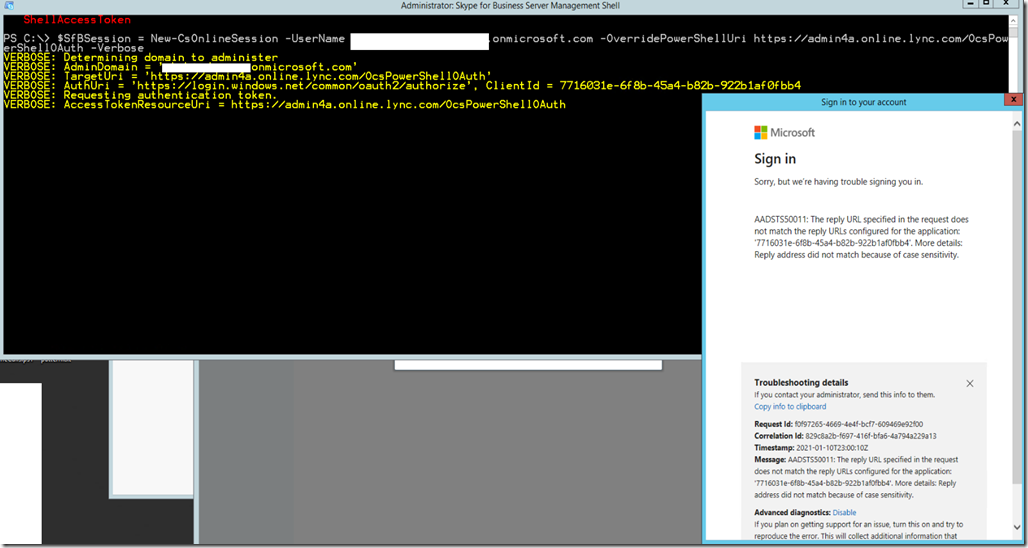Click the 'VERBOSE: AuthUri' line
Screen dimensions: 1028x548
(x=402, y=86)
